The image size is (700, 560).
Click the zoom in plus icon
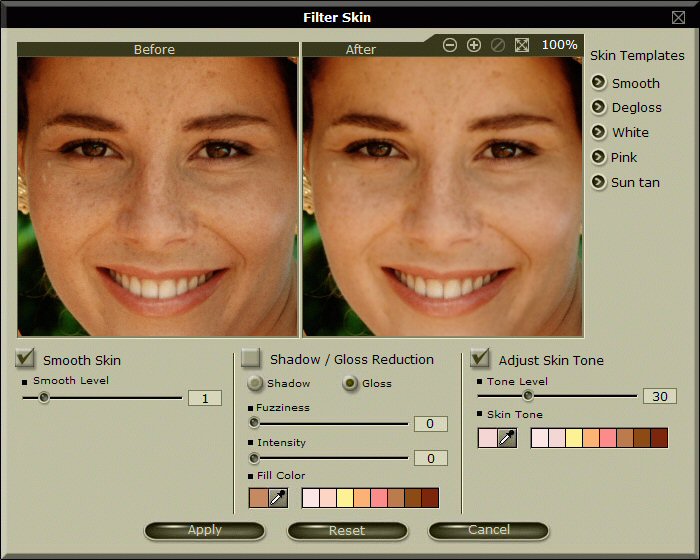(474, 45)
